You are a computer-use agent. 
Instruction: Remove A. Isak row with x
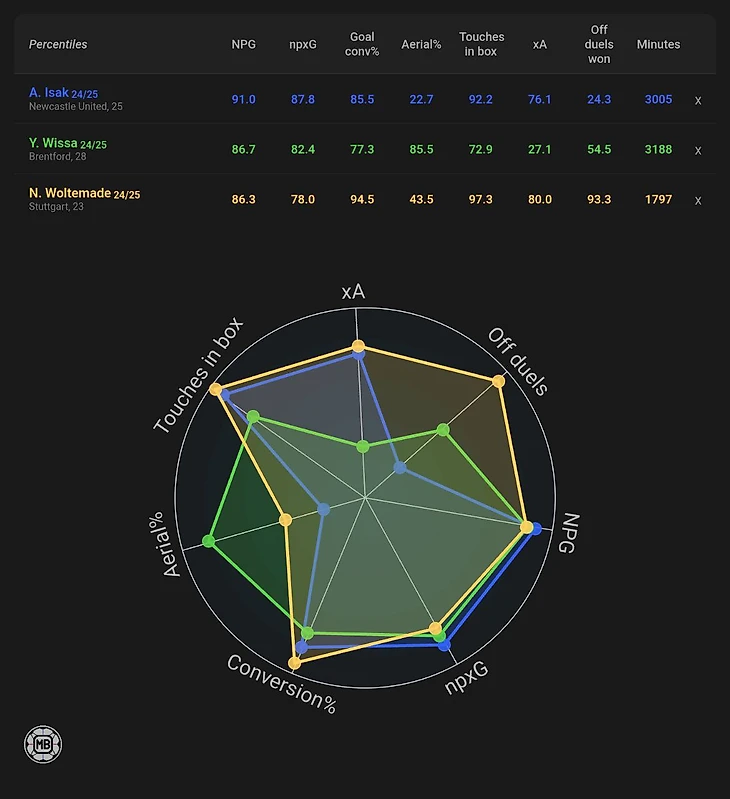(698, 100)
